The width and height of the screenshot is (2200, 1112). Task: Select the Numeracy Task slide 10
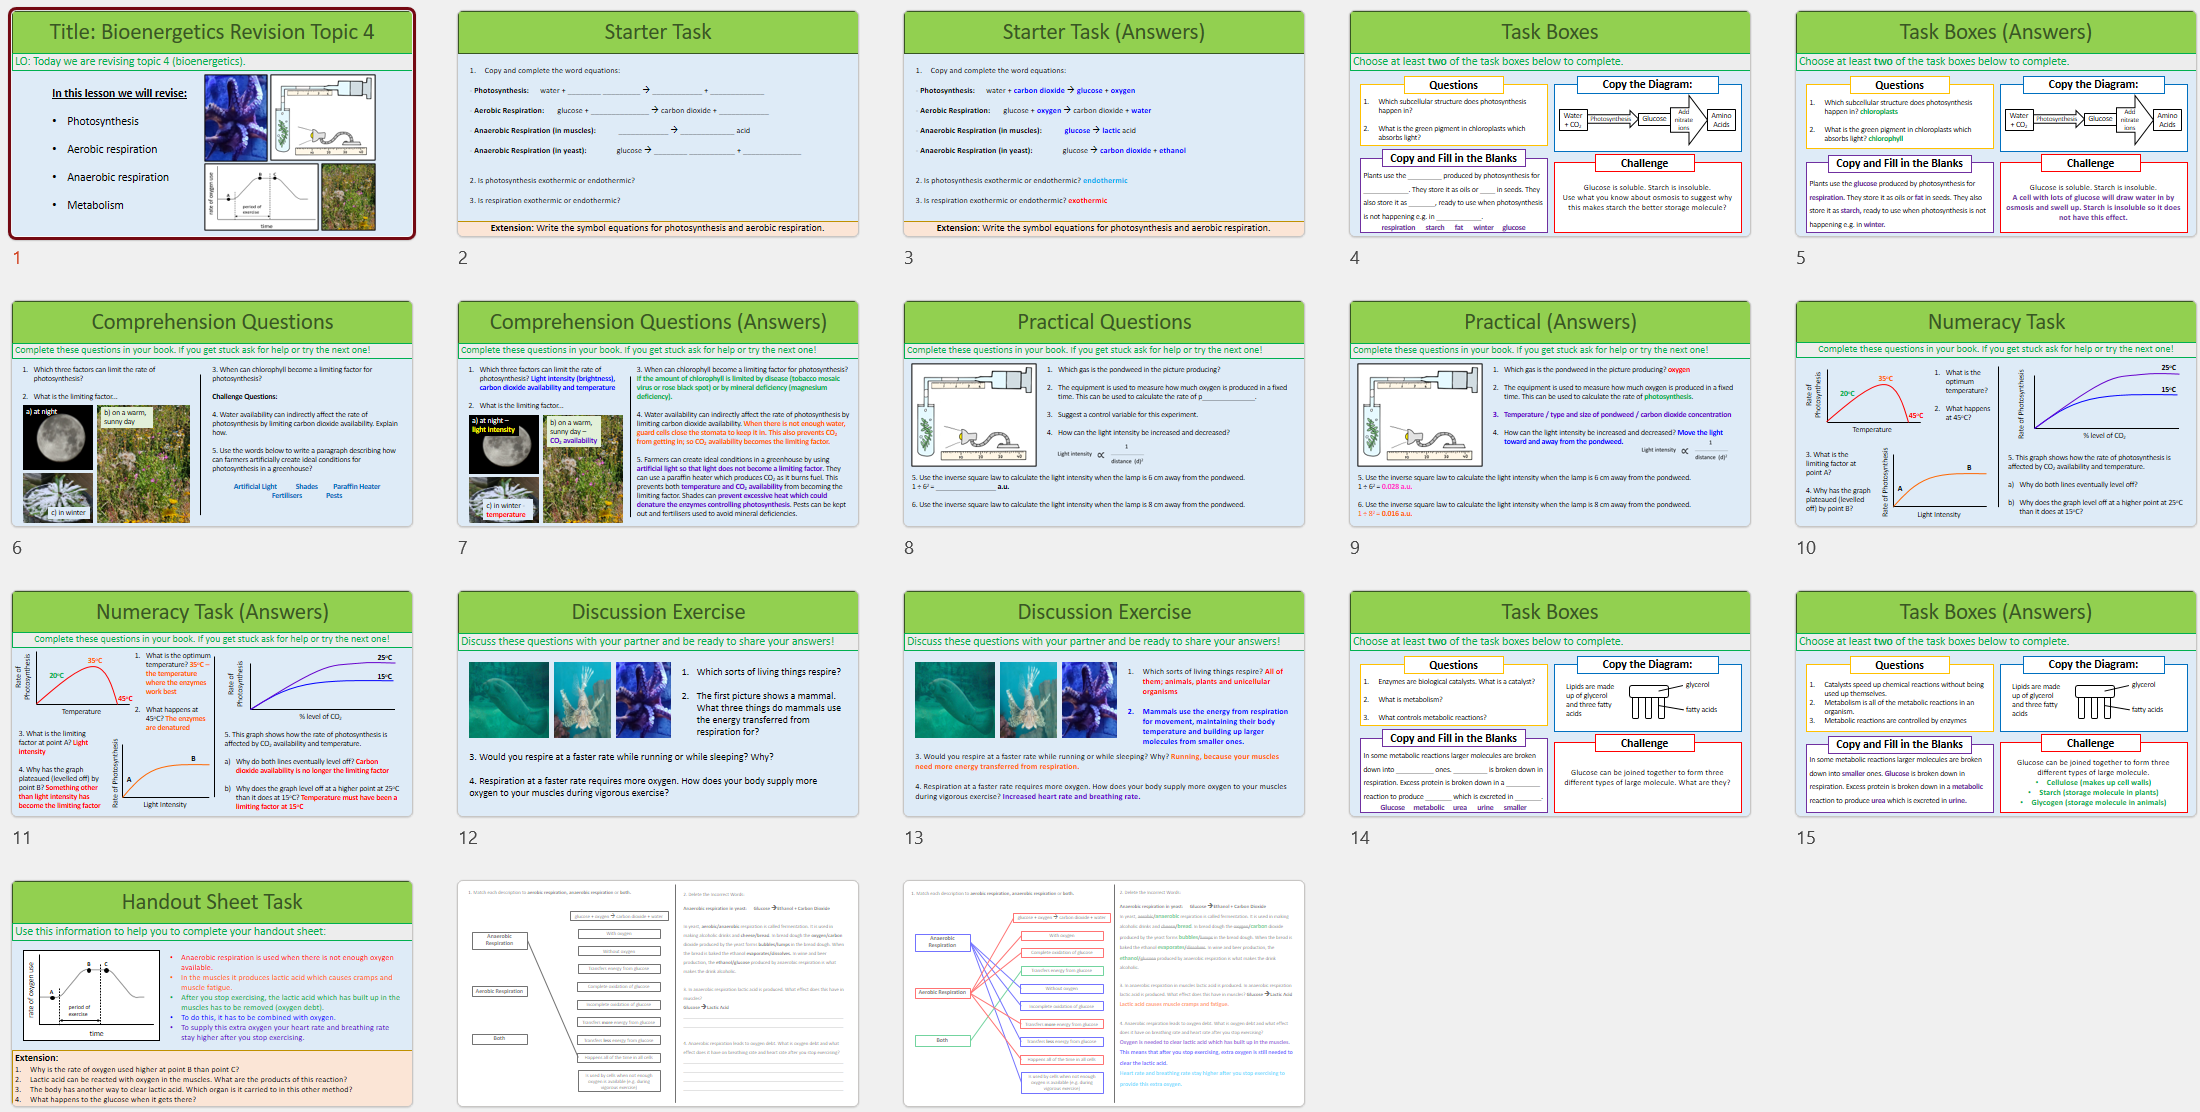[x=1996, y=414]
